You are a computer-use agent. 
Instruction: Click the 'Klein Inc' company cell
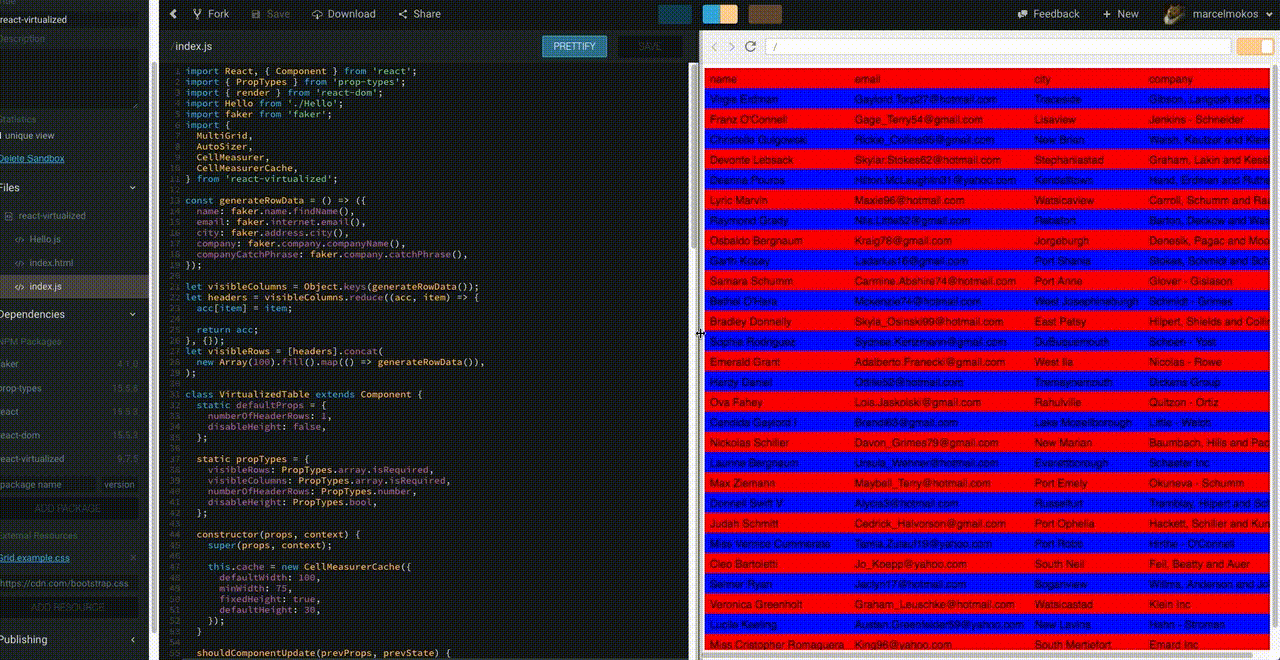point(1170,604)
